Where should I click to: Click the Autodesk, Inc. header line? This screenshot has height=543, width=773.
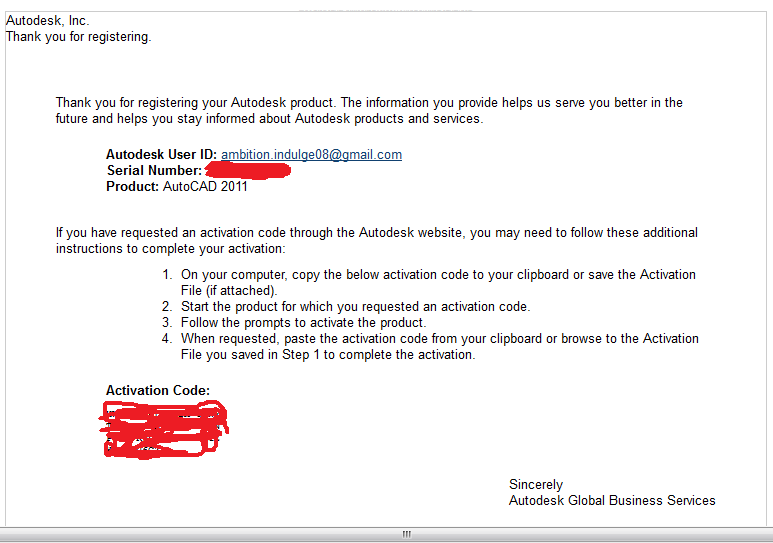[47, 21]
